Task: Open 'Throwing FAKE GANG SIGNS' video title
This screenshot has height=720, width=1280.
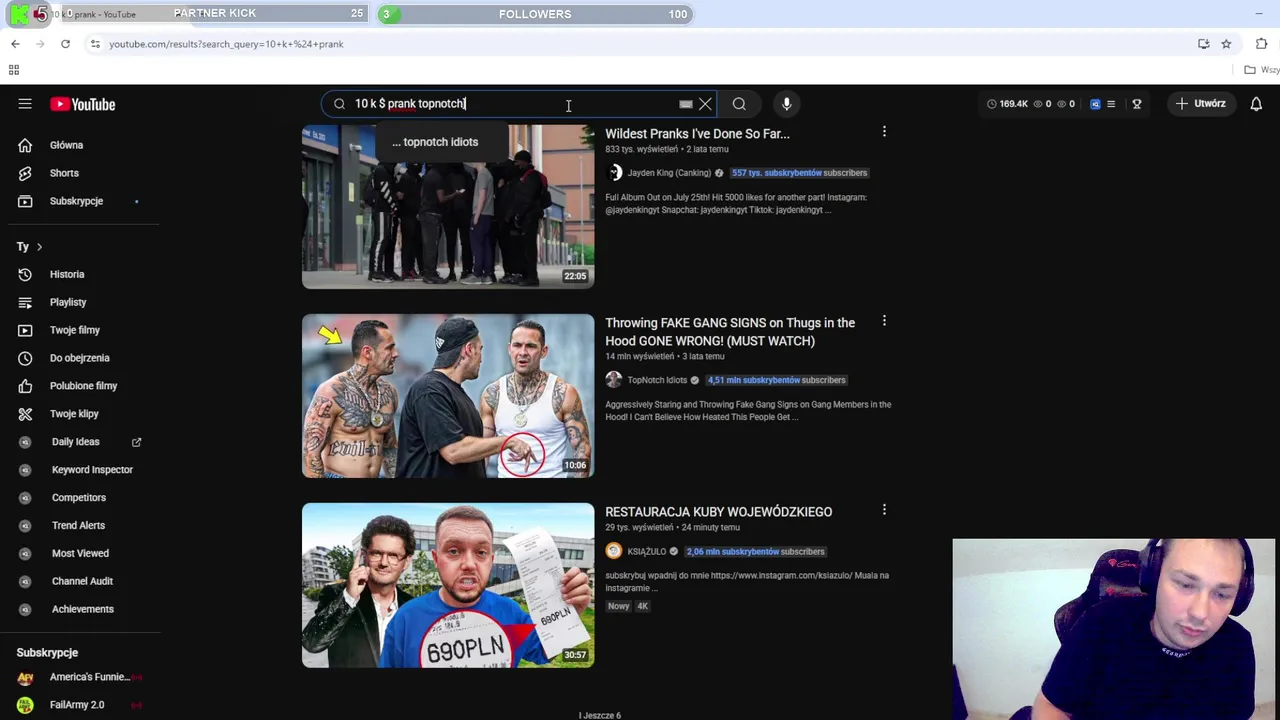Action: pos(730,332)
